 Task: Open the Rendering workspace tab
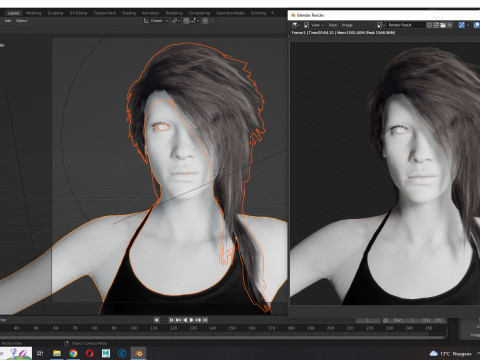pos(174,13)
